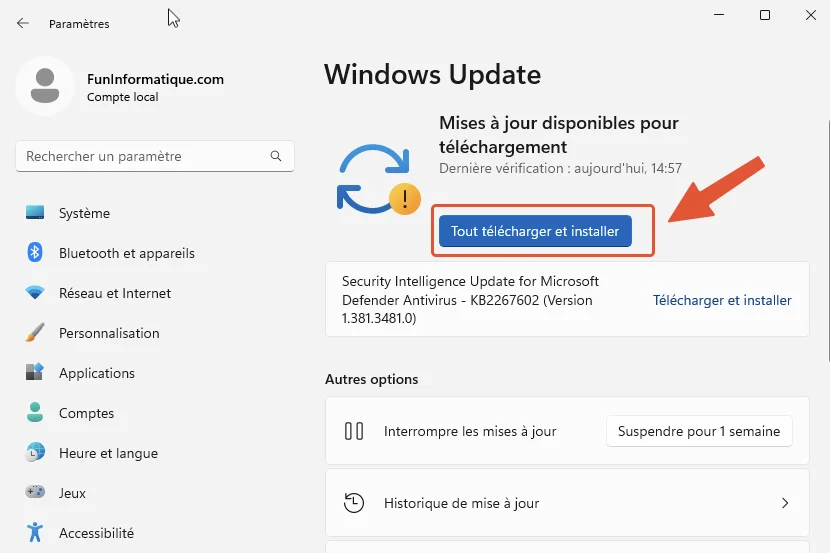The width and height of the screenshot is (830, 553).
Task: Click the pause icon beside Interrompre
Action: (x=354, y=431)
